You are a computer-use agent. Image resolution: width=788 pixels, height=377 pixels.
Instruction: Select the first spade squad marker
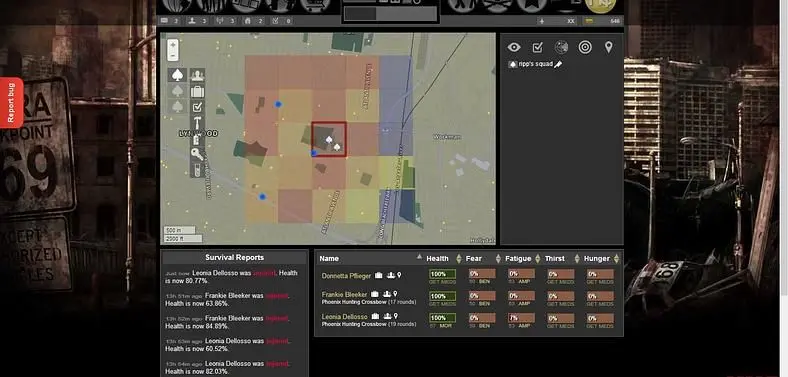pyautogui.click(x=177, y=75)
